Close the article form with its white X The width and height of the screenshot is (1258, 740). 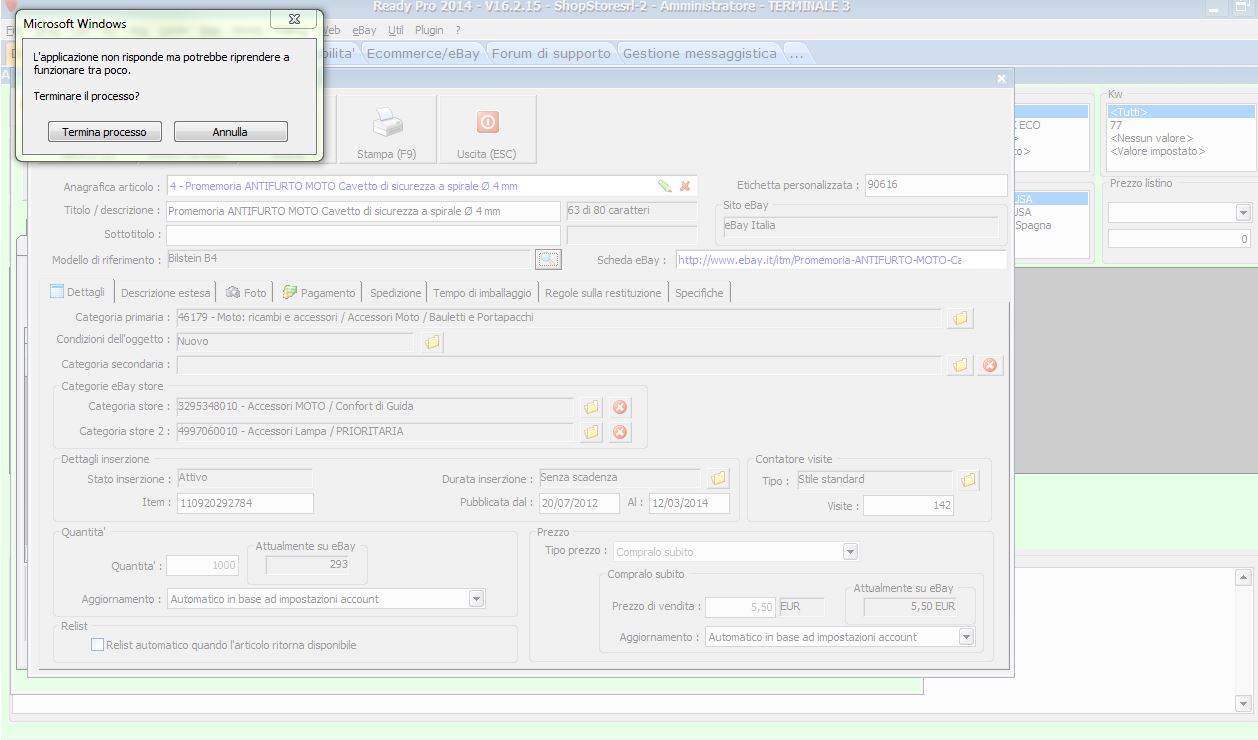[1002, 78]
